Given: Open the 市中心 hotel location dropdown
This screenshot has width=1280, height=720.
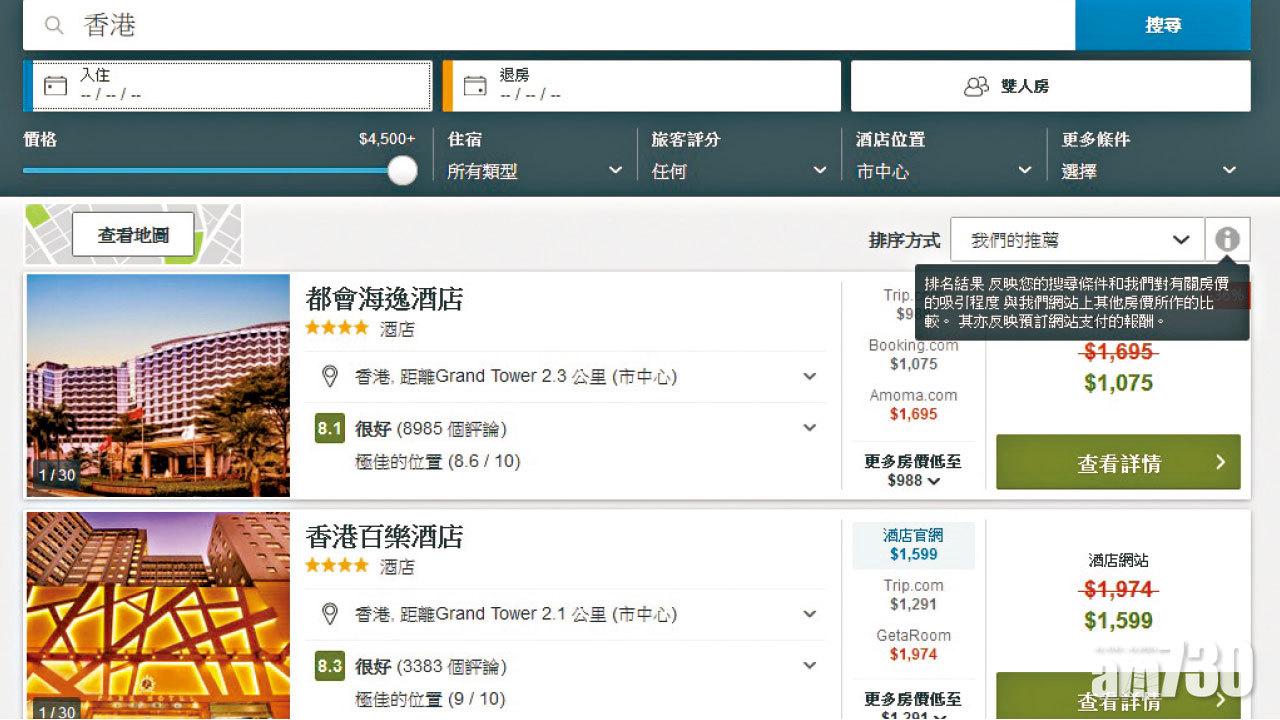Looking at the screenshot, I should pyautogui.click(x=940, y=170).
